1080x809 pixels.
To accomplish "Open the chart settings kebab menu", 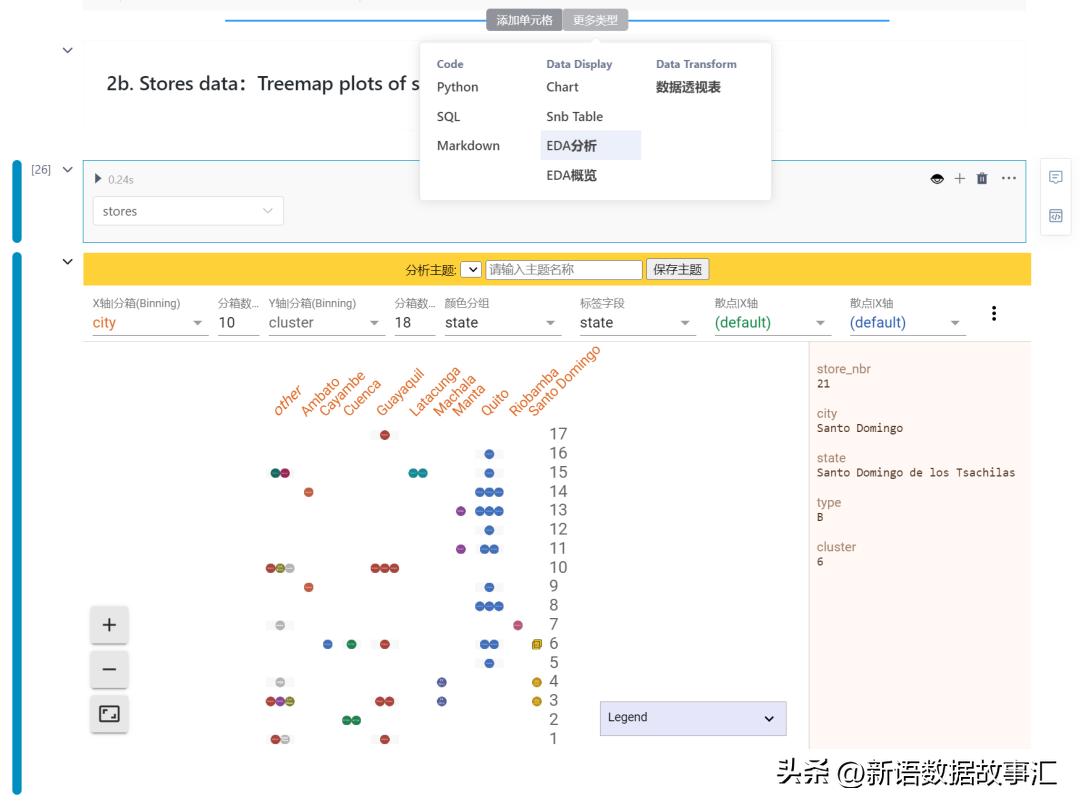I will (x=994, y=313).
